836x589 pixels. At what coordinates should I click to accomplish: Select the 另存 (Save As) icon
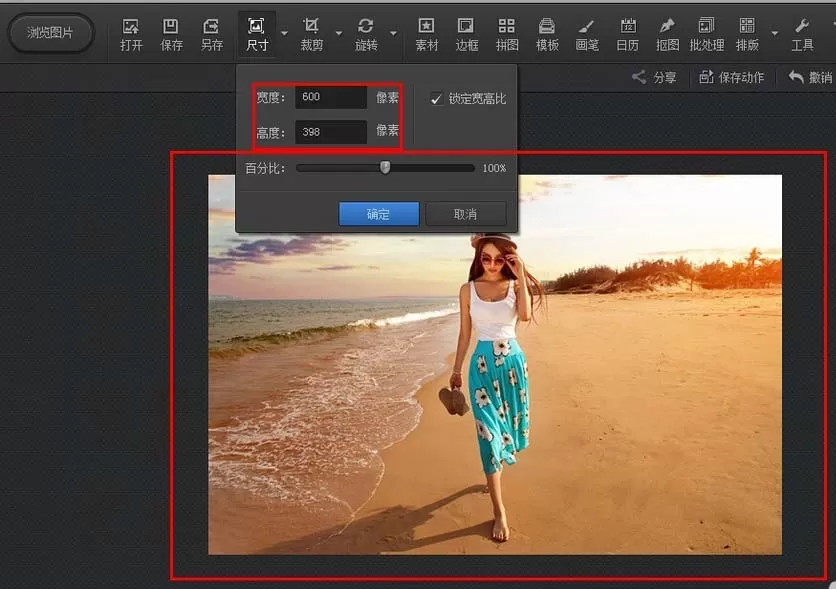tap(212, 35)
